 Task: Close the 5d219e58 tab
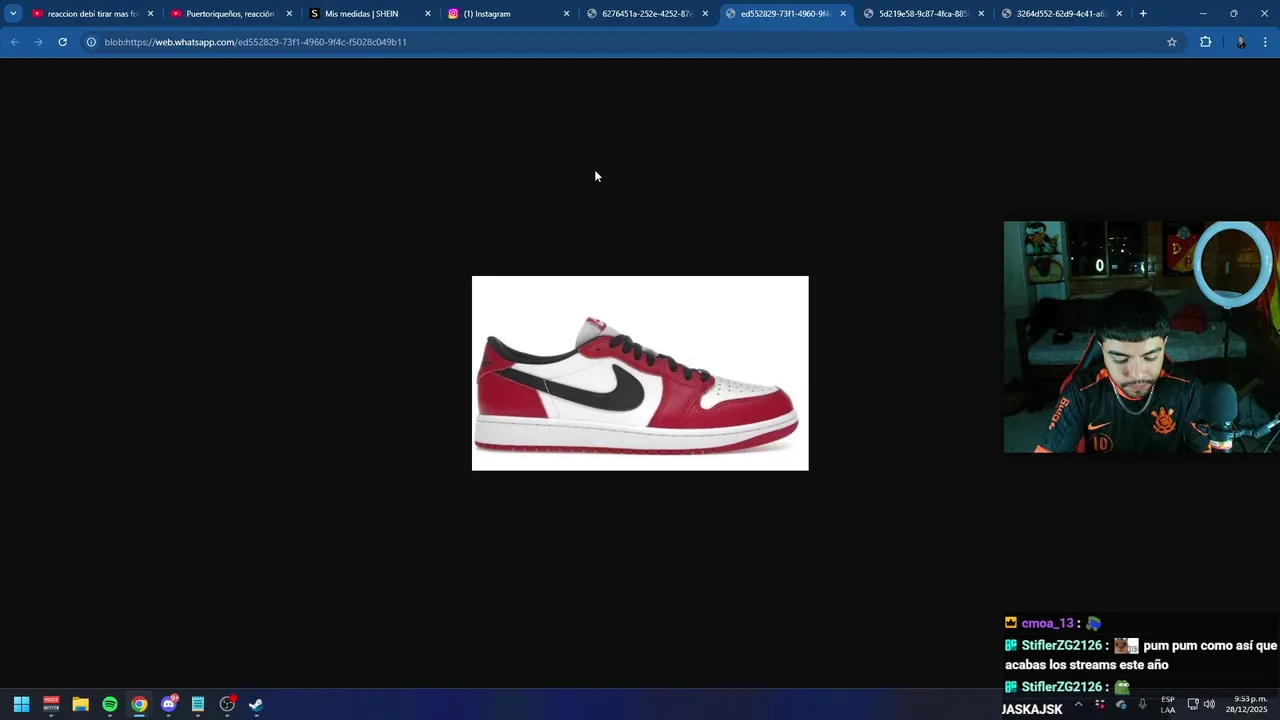(981, 14)
